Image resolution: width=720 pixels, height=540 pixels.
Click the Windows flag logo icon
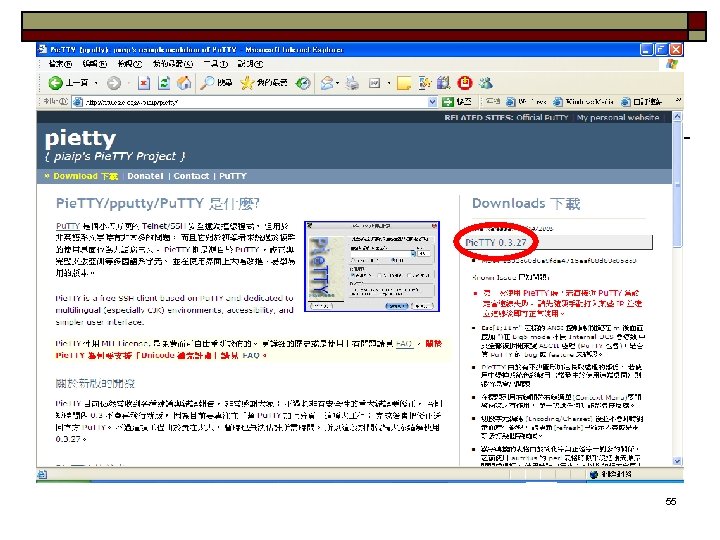coord(672,64)
